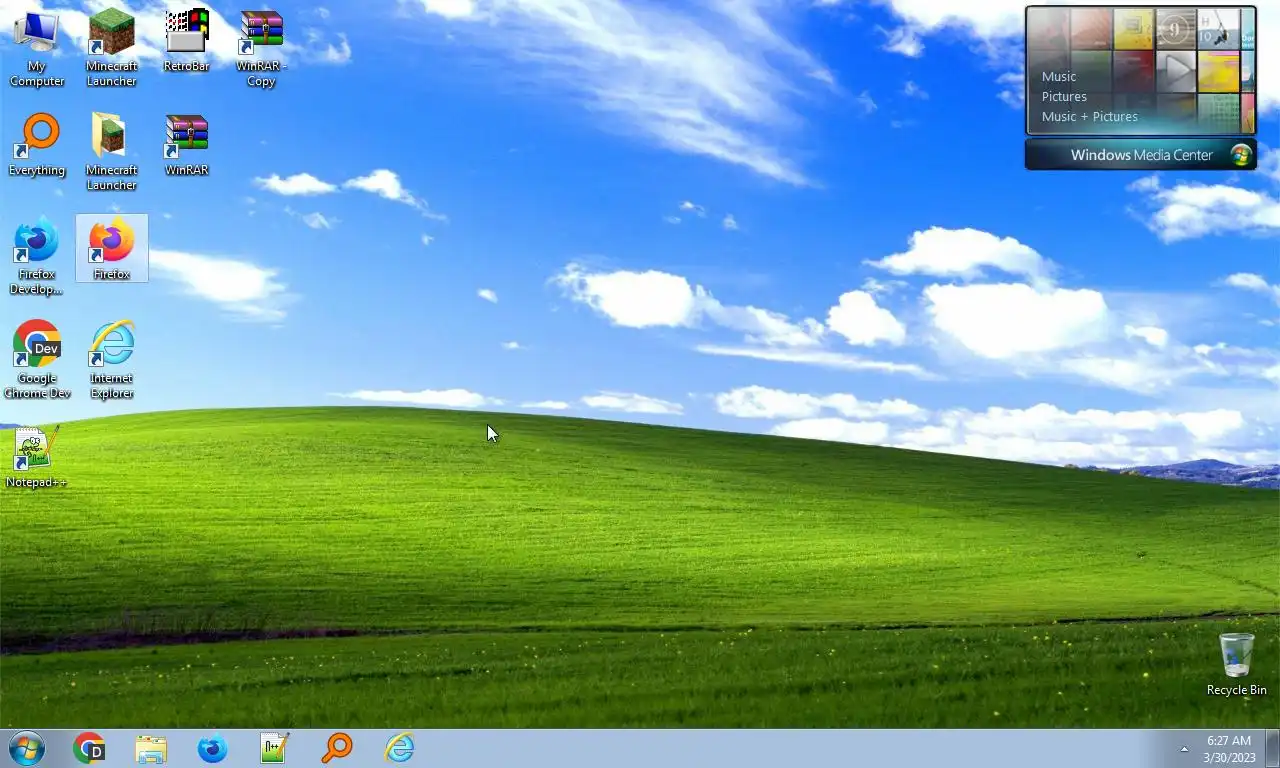The image size is (1280, 768).
Task: Select the WinRAR desktop shortcut
Action: pyautogui.click(x=186, y=145)
